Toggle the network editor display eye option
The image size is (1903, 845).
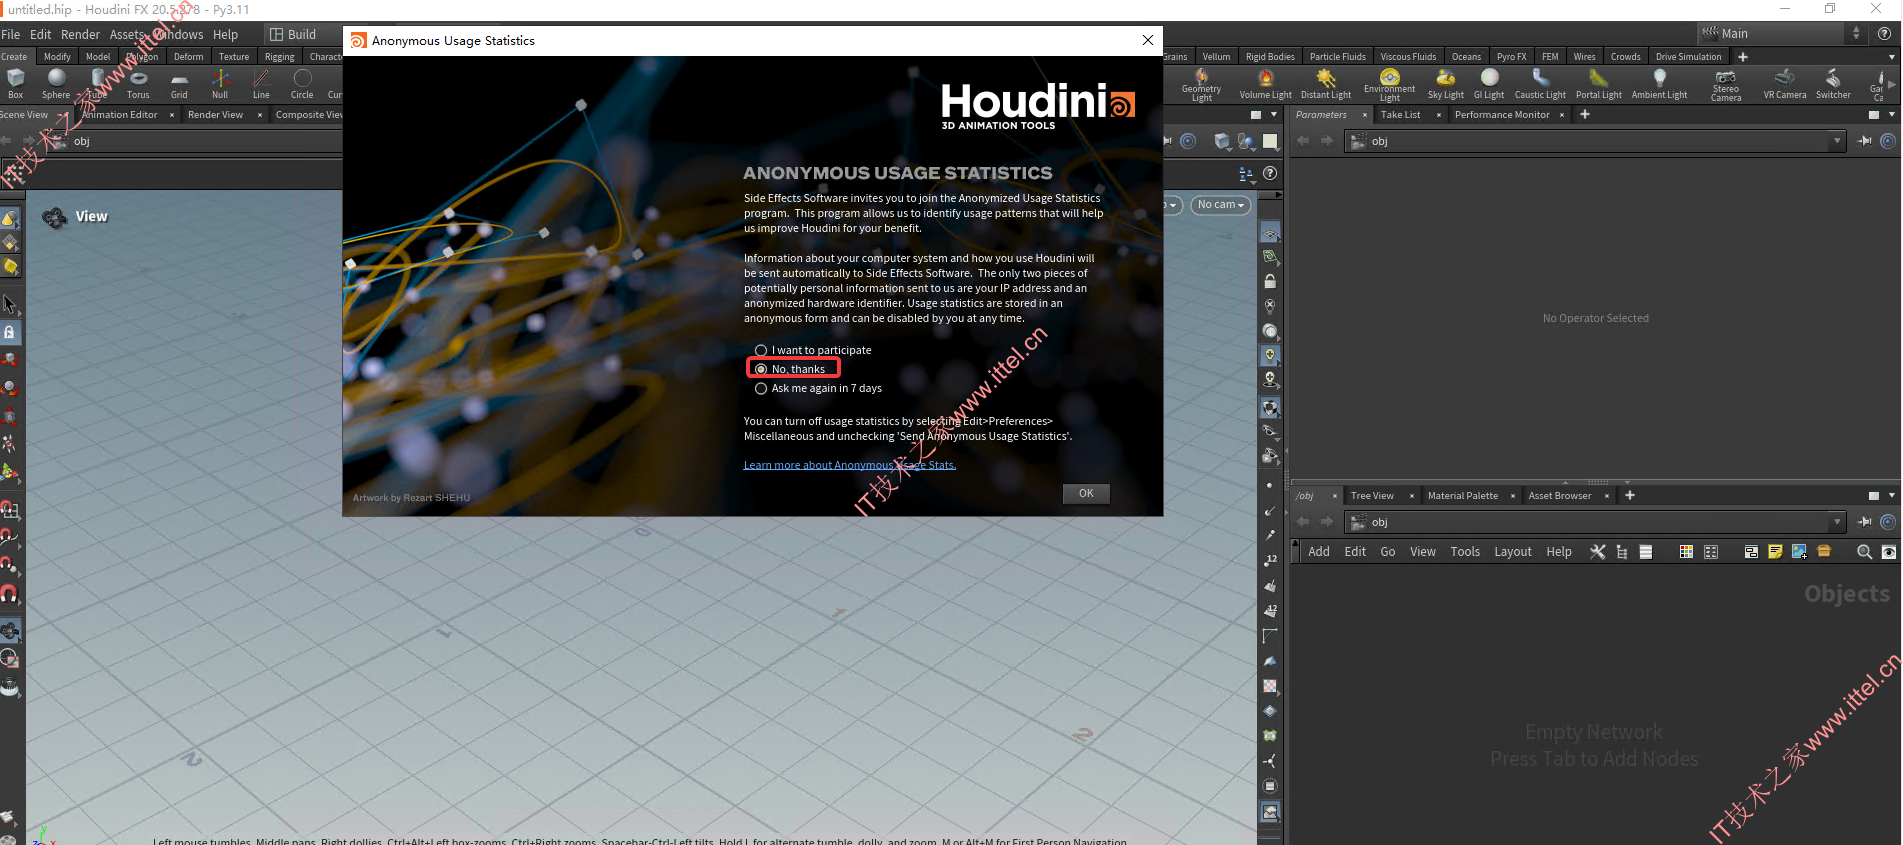[1889, 552]
